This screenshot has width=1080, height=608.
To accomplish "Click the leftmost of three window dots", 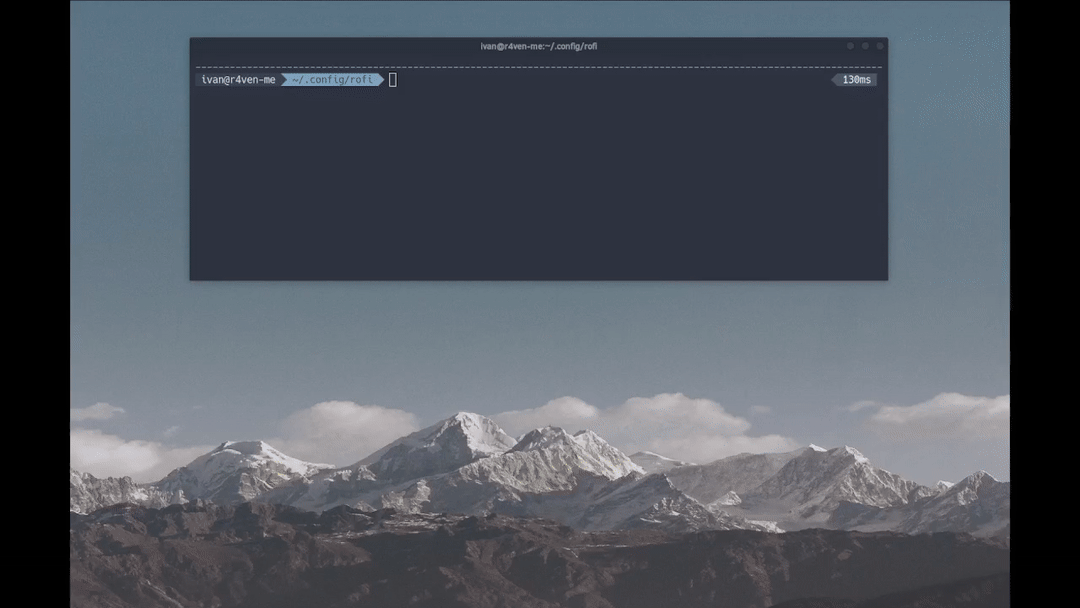I will pyautogui.click(x=850, y=46).
